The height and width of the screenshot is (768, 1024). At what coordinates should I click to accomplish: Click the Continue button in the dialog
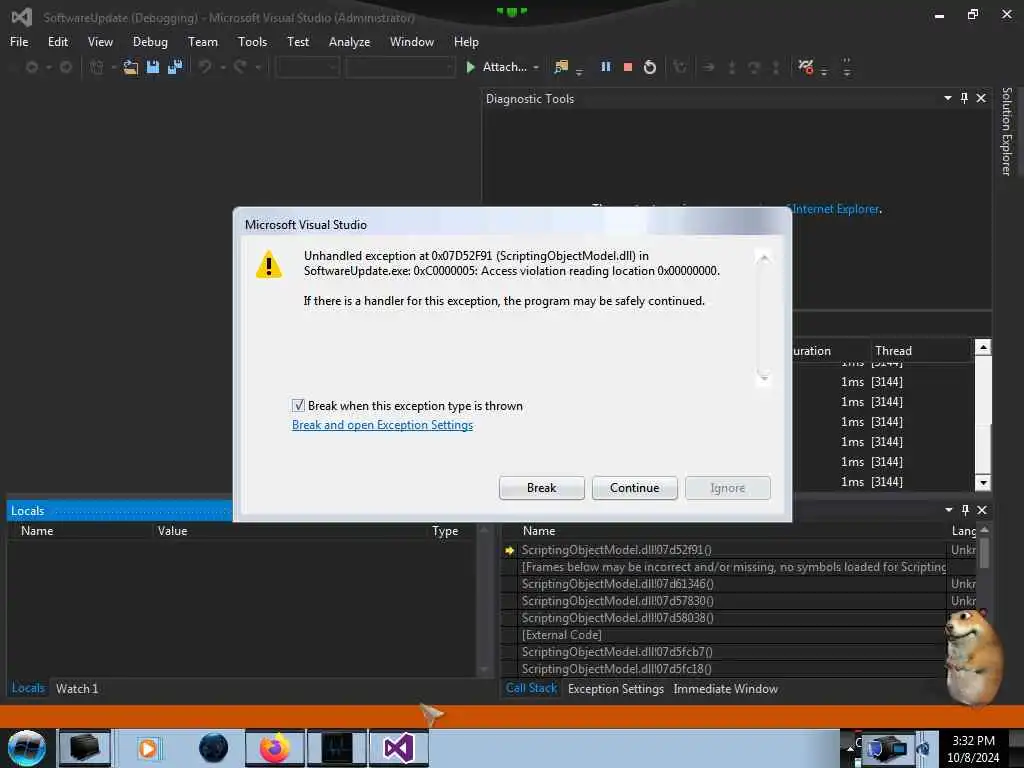click(x=634, y=488)
